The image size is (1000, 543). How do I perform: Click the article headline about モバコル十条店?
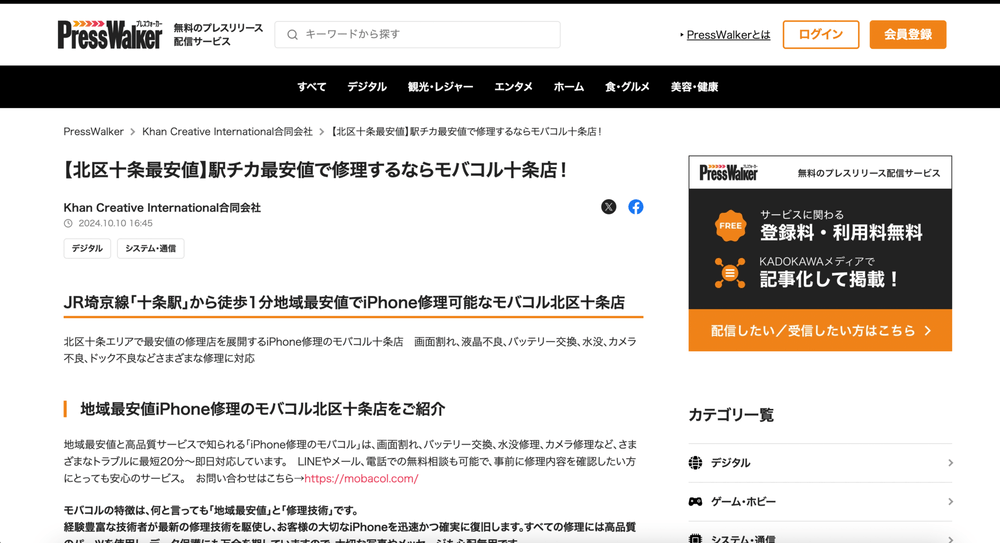tap(316, 170)
